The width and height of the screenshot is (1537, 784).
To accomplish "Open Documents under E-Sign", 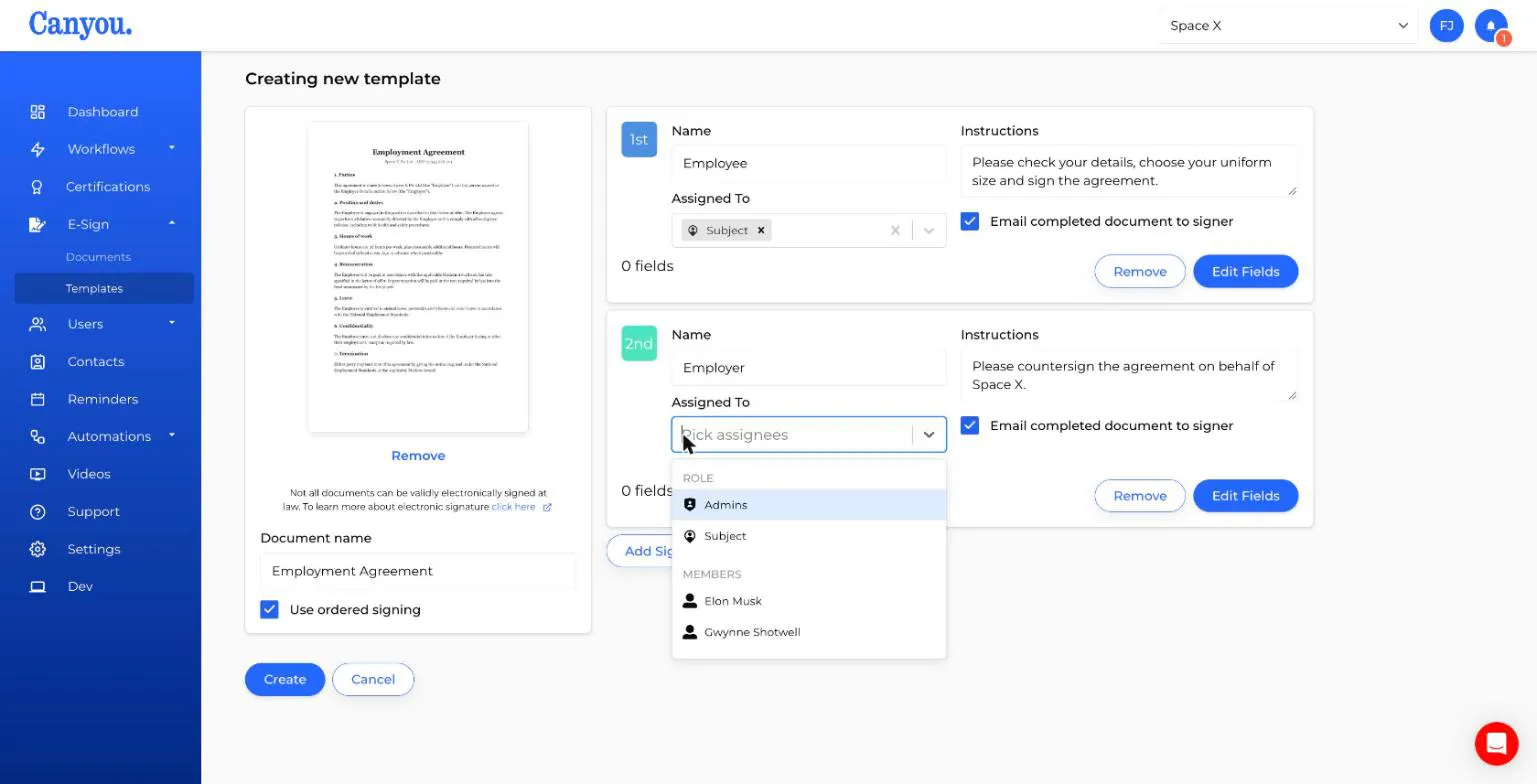I will click(98, 257).
